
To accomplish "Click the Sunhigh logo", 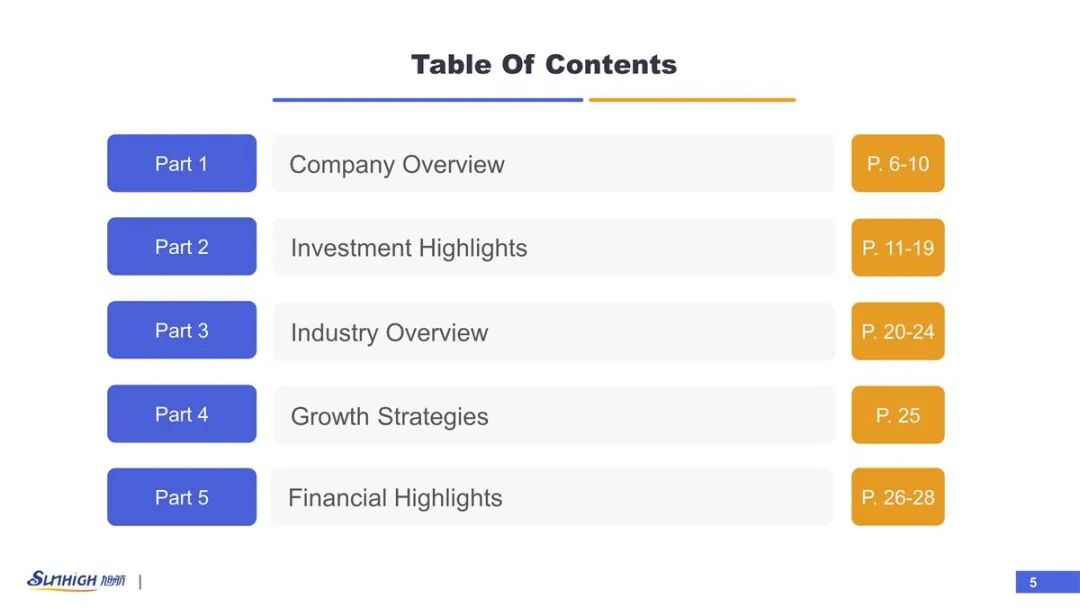I will coord(76,580).
